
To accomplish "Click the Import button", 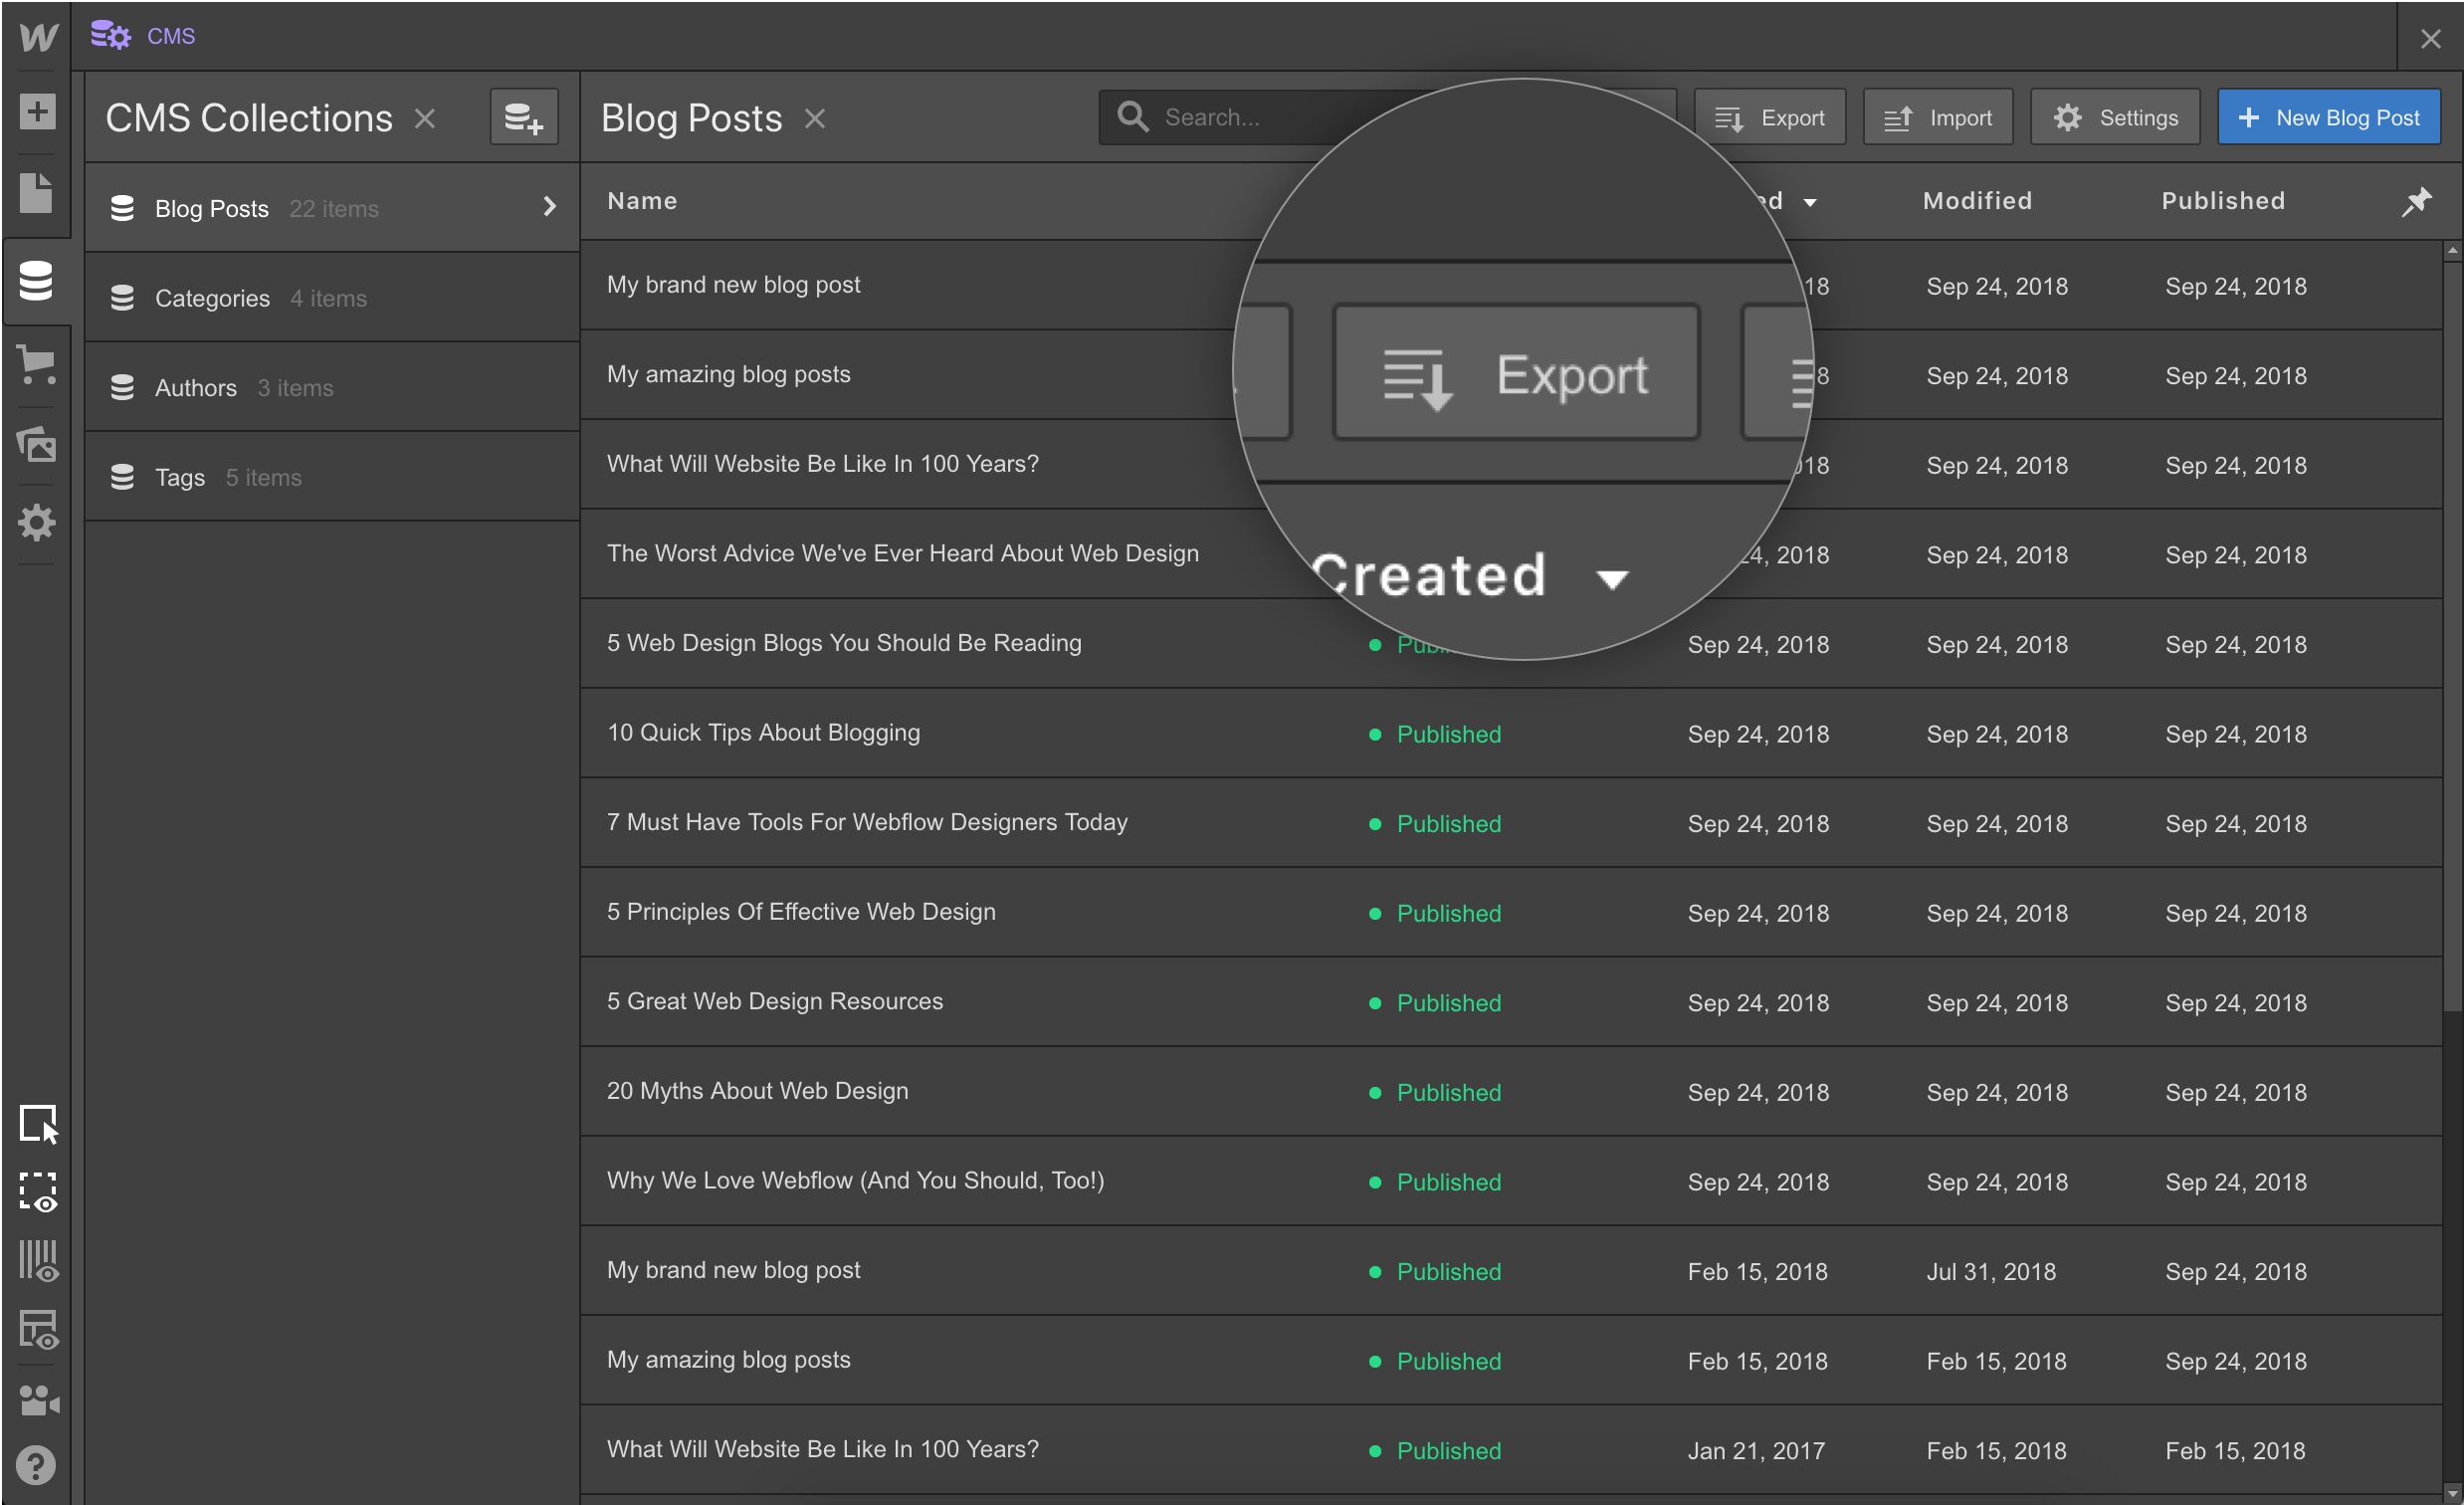I will point(1937,117).
